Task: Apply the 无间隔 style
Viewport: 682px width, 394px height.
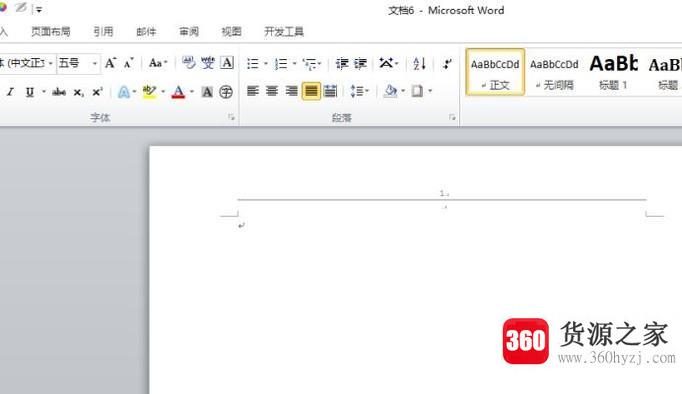Action: pos(554,72)
